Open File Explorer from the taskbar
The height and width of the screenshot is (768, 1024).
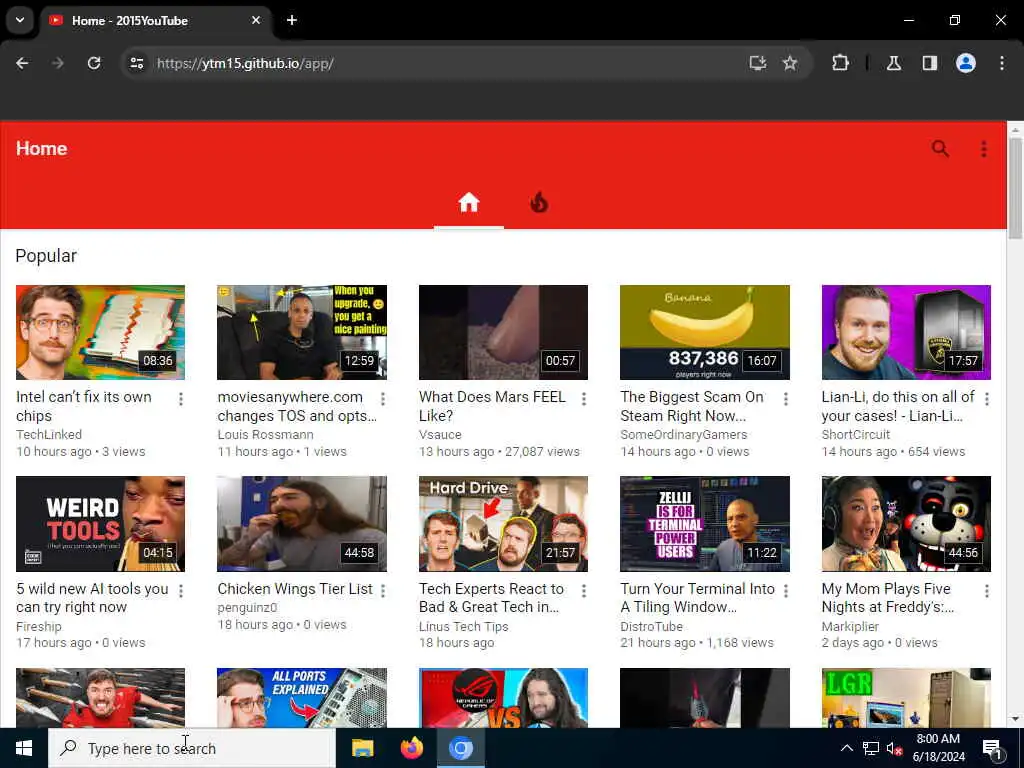pos(362,748)
